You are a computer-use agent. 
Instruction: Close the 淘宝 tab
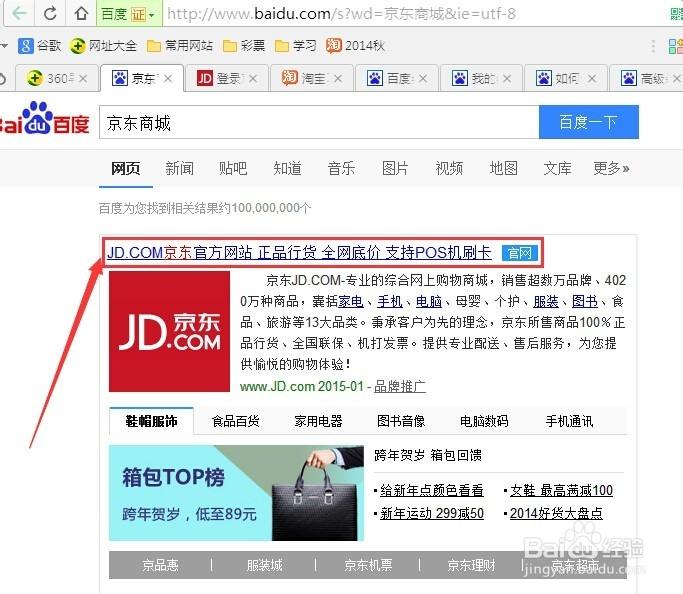coord(338,78)
